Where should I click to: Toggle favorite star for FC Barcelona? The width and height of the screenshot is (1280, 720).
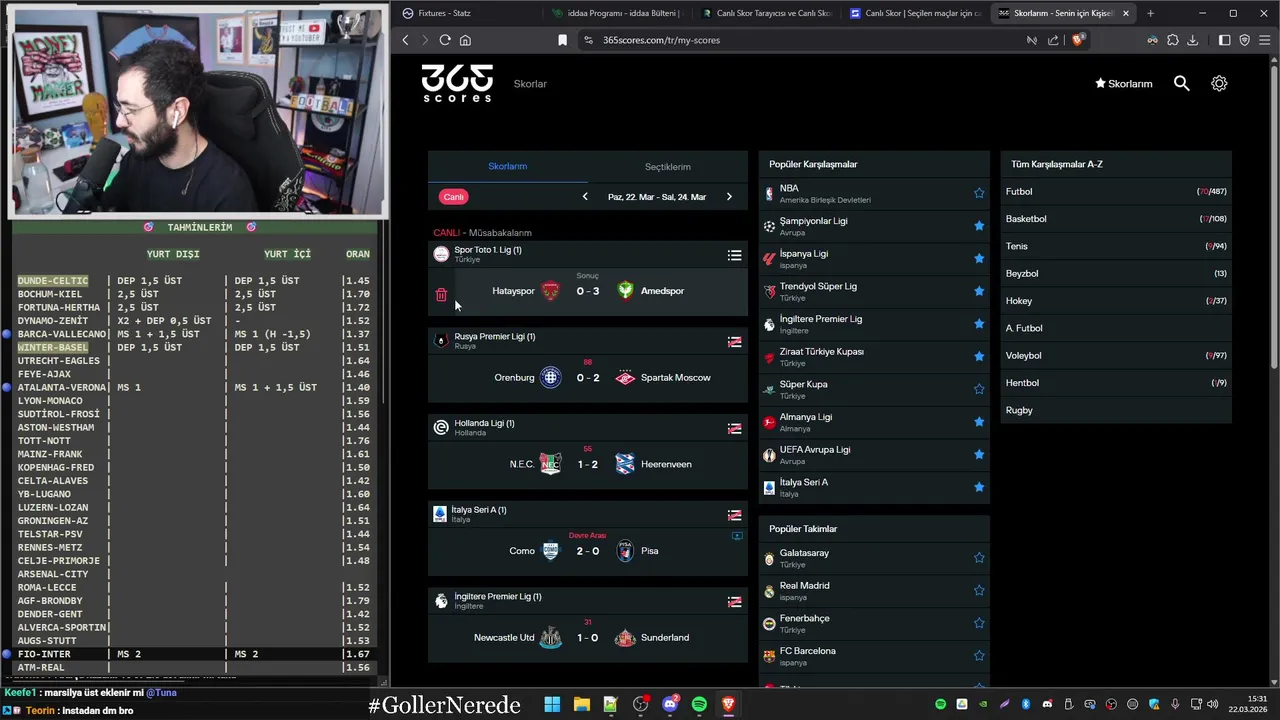pyautogui.click(x=979, y=656)
